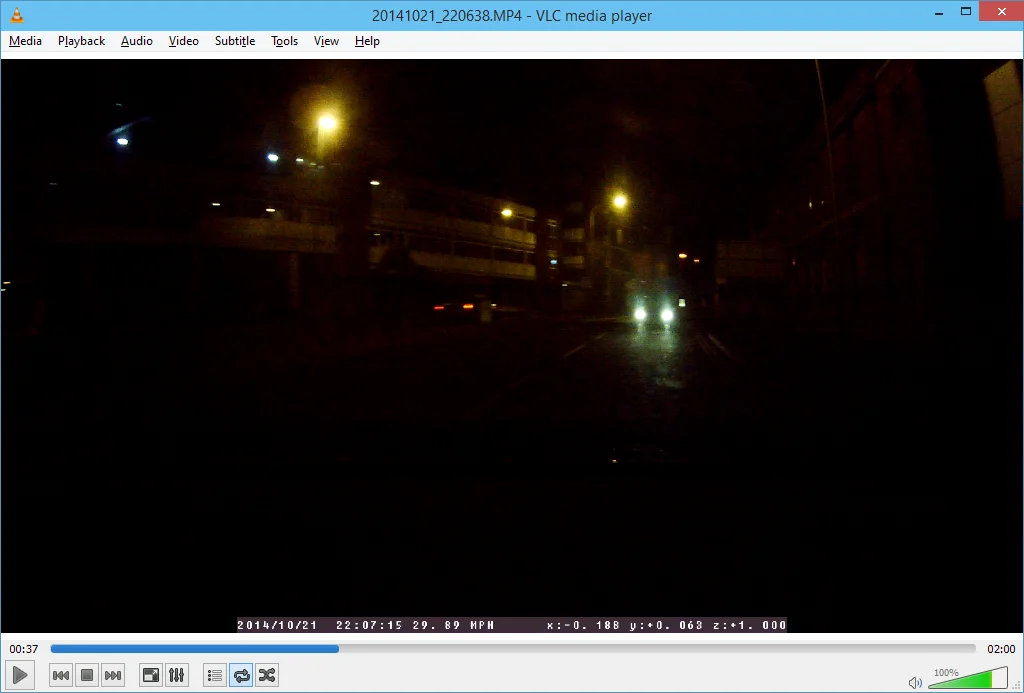Click the seek bar timeline
Screen dimensions: 1024x693
pos(513,649)
